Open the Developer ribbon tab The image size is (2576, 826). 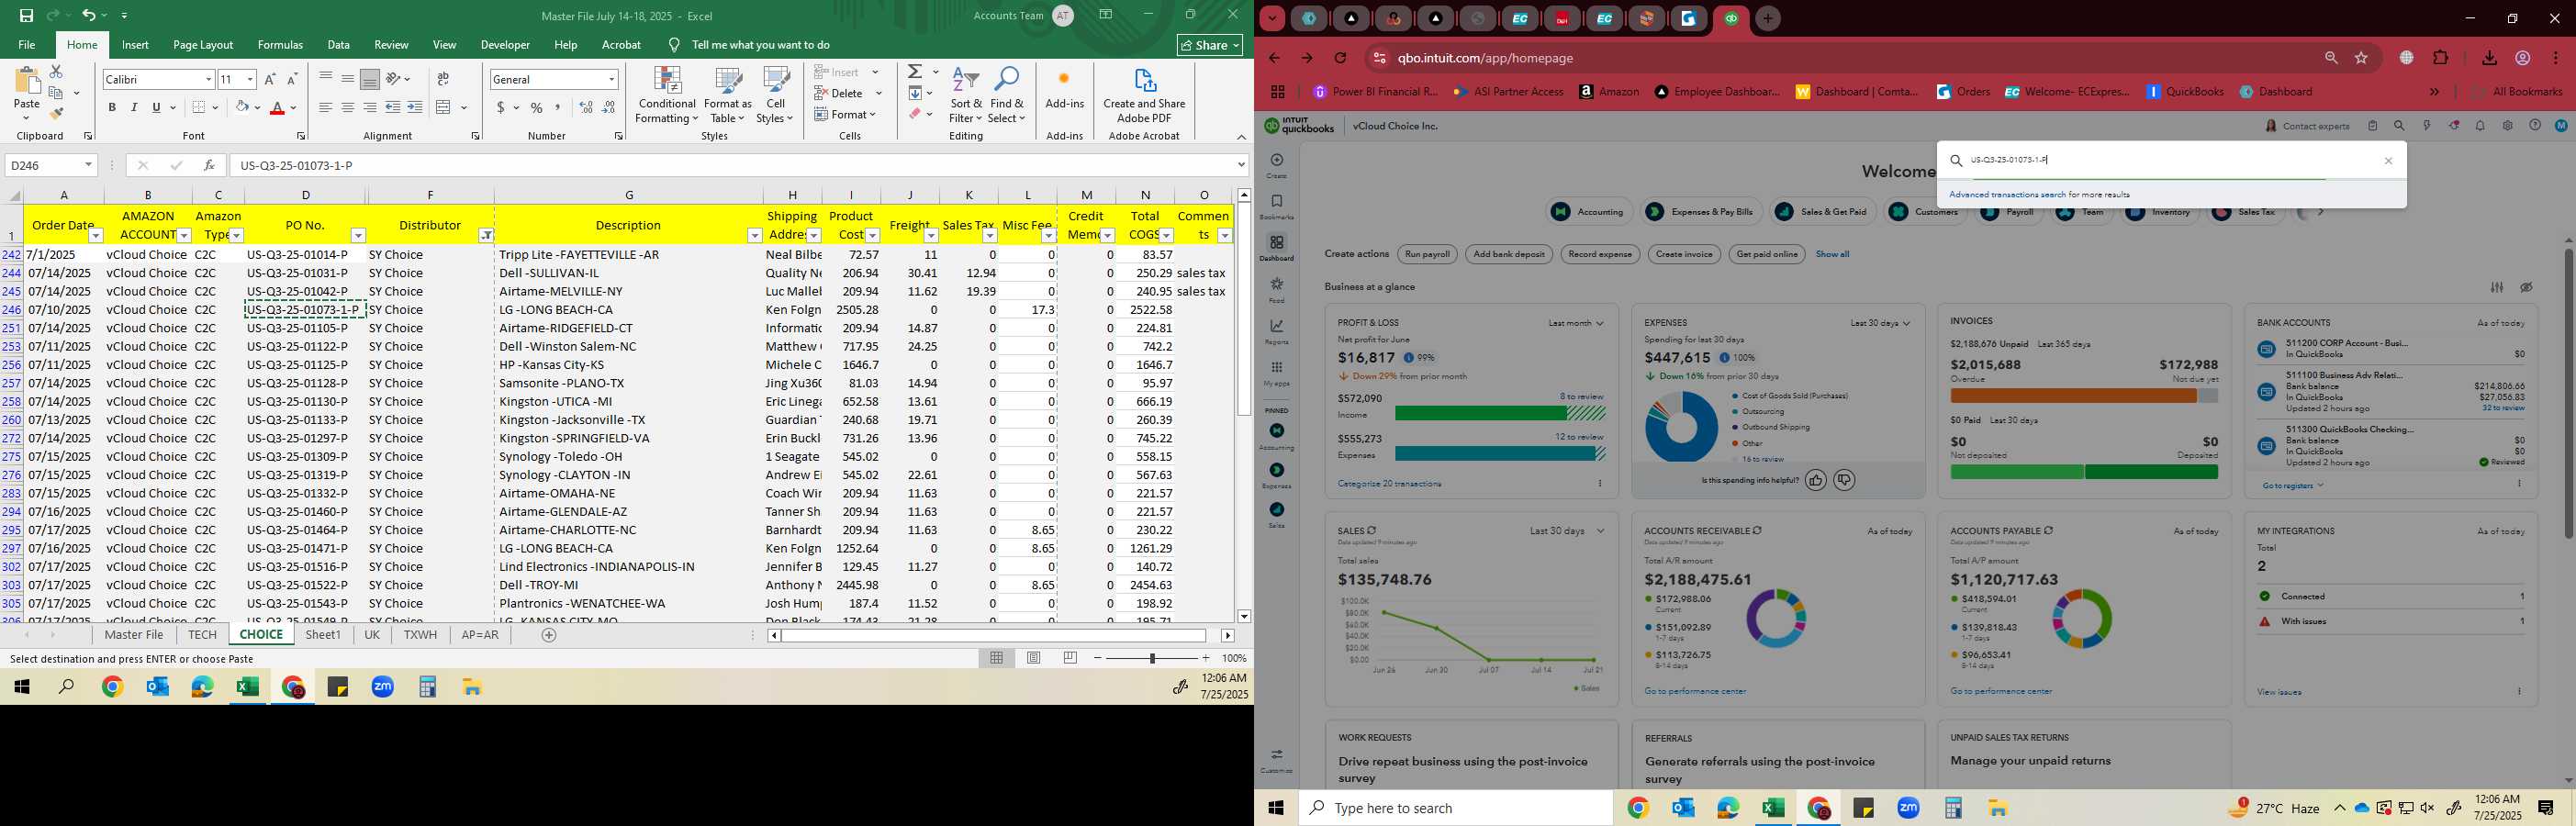pyautogui.click(x=505, y=45)
